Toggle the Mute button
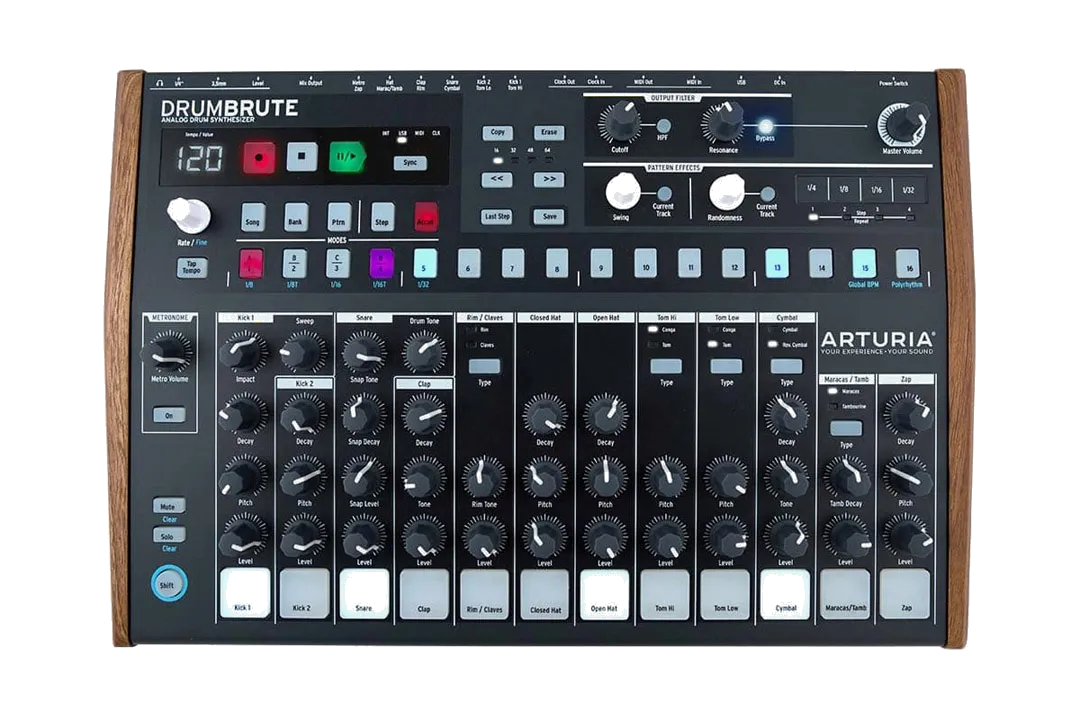Screen dimensions: 1080x720 169,506
